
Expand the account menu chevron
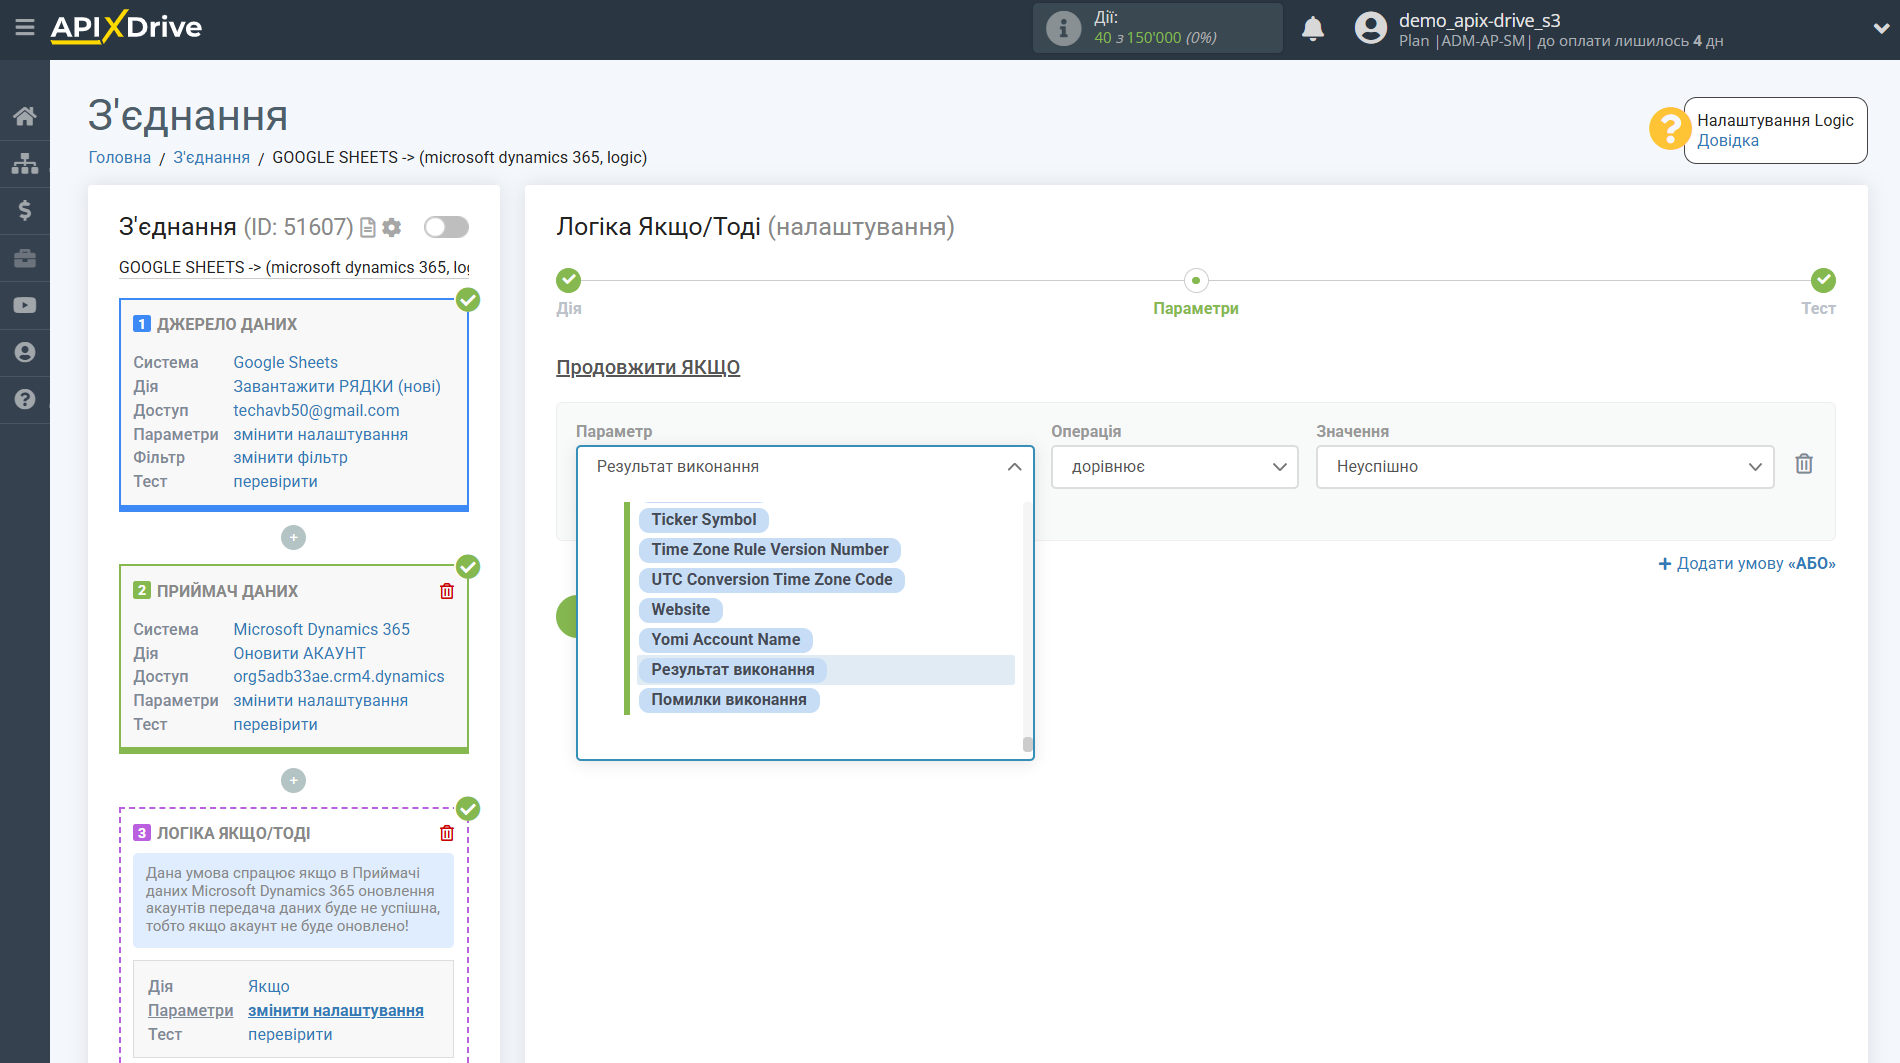pyautogui.click(x=1880, y=29)
